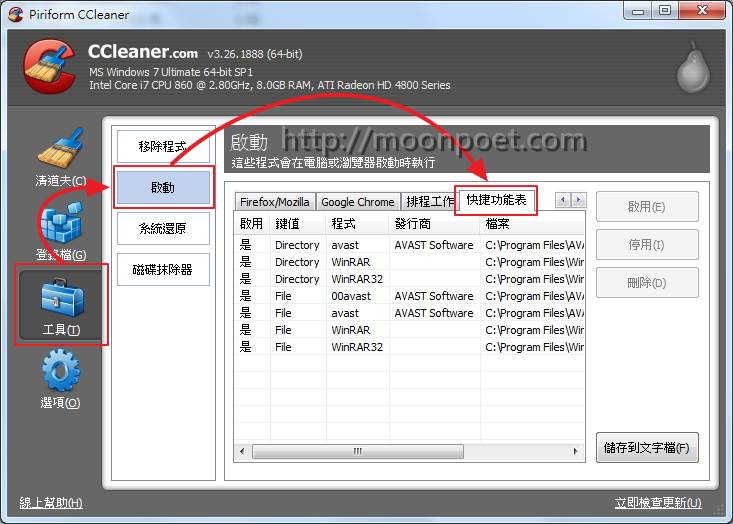Click 立即檢查更新 check for updates link
This screenshot has width=733, height=524.
(x=658, y=503)
